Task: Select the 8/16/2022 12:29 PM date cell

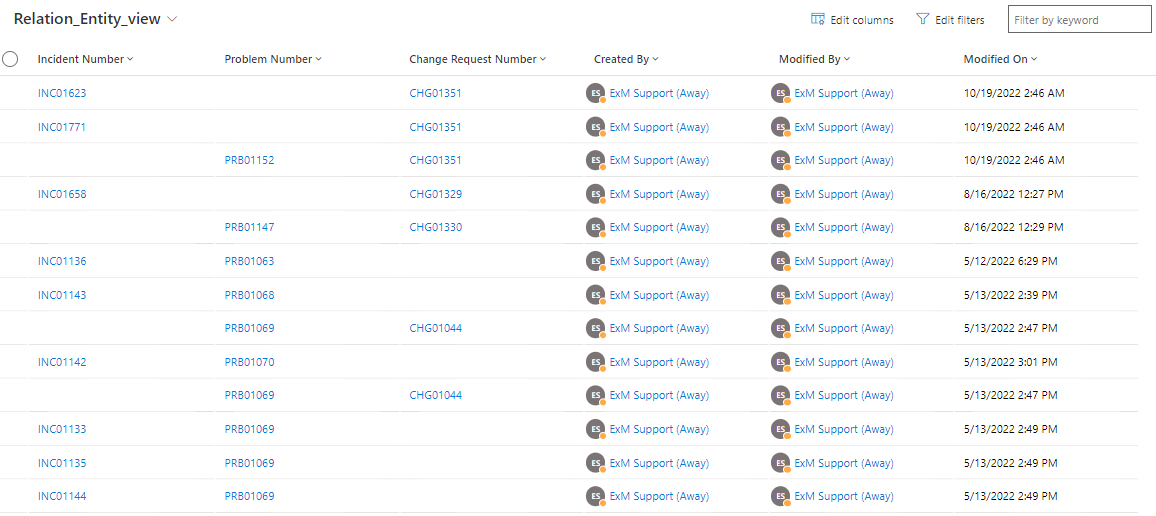Action: click(1014, 227)
